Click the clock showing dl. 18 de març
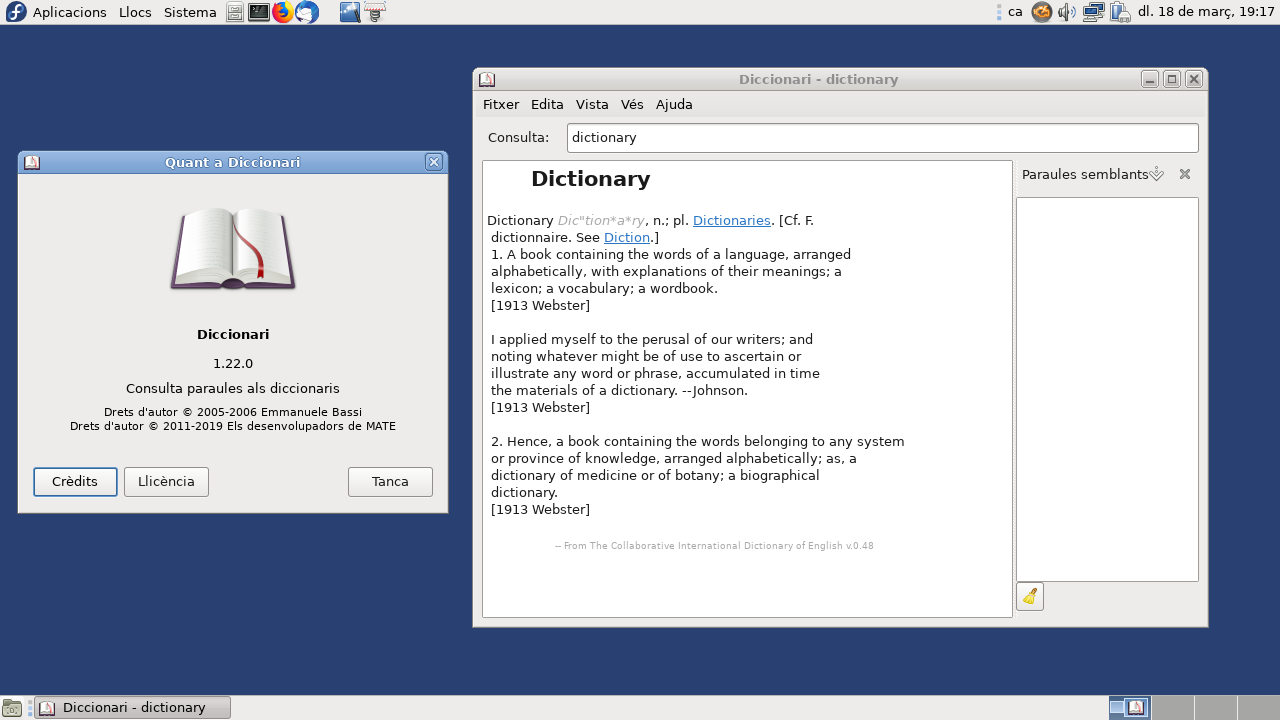 tap(1206, 12)
